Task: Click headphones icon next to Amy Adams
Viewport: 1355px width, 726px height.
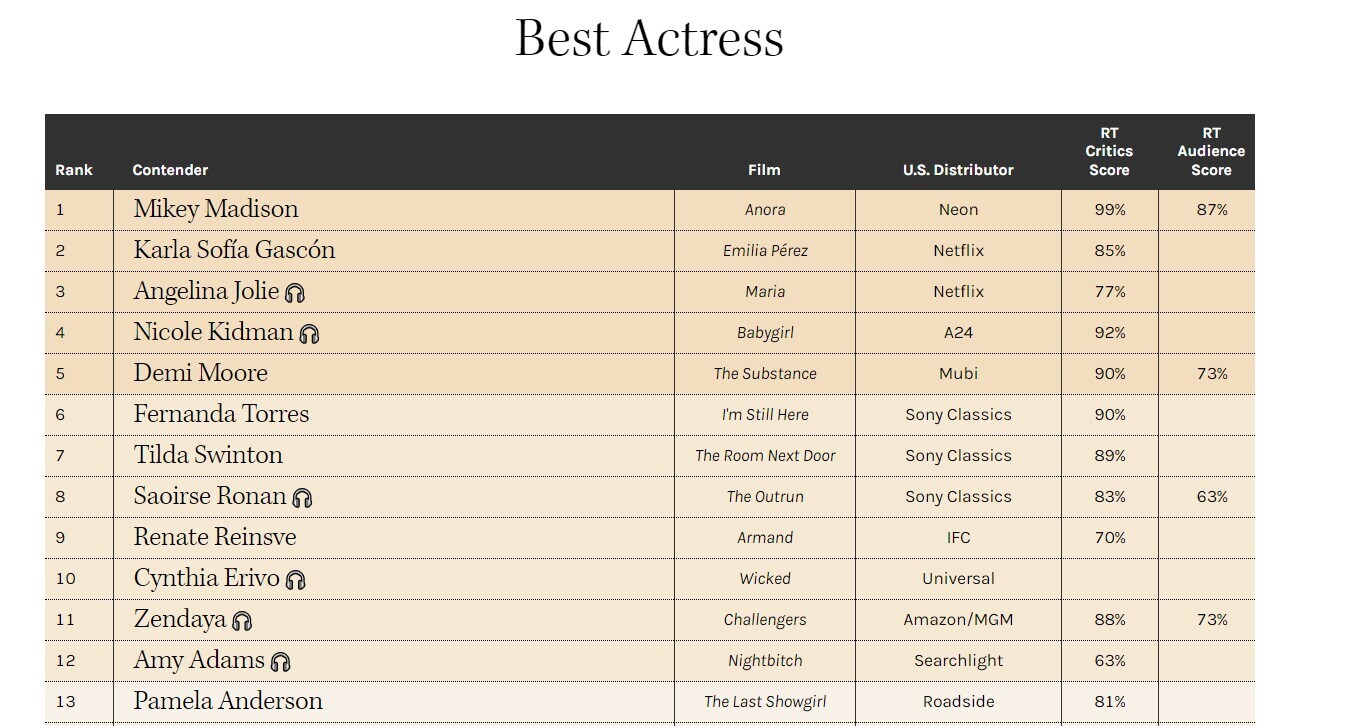Action: (x=280, y=662)
